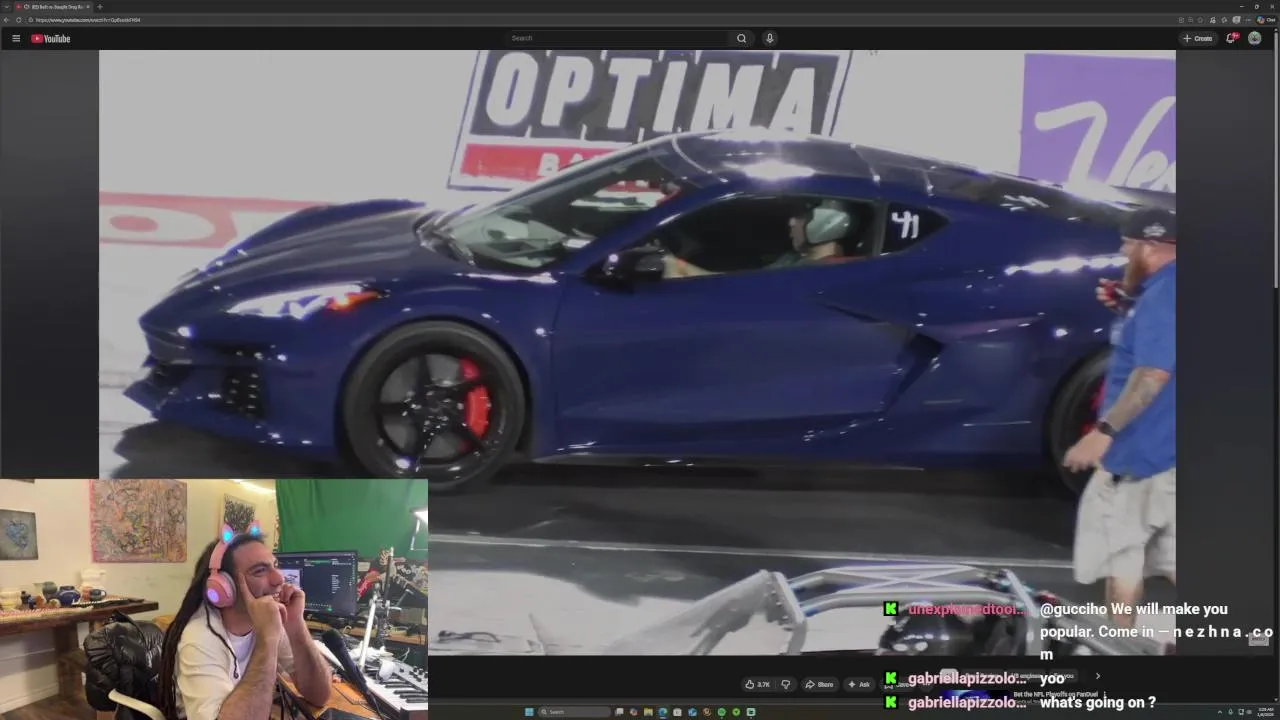Open the browser tab list dropdown

(5, 6)
